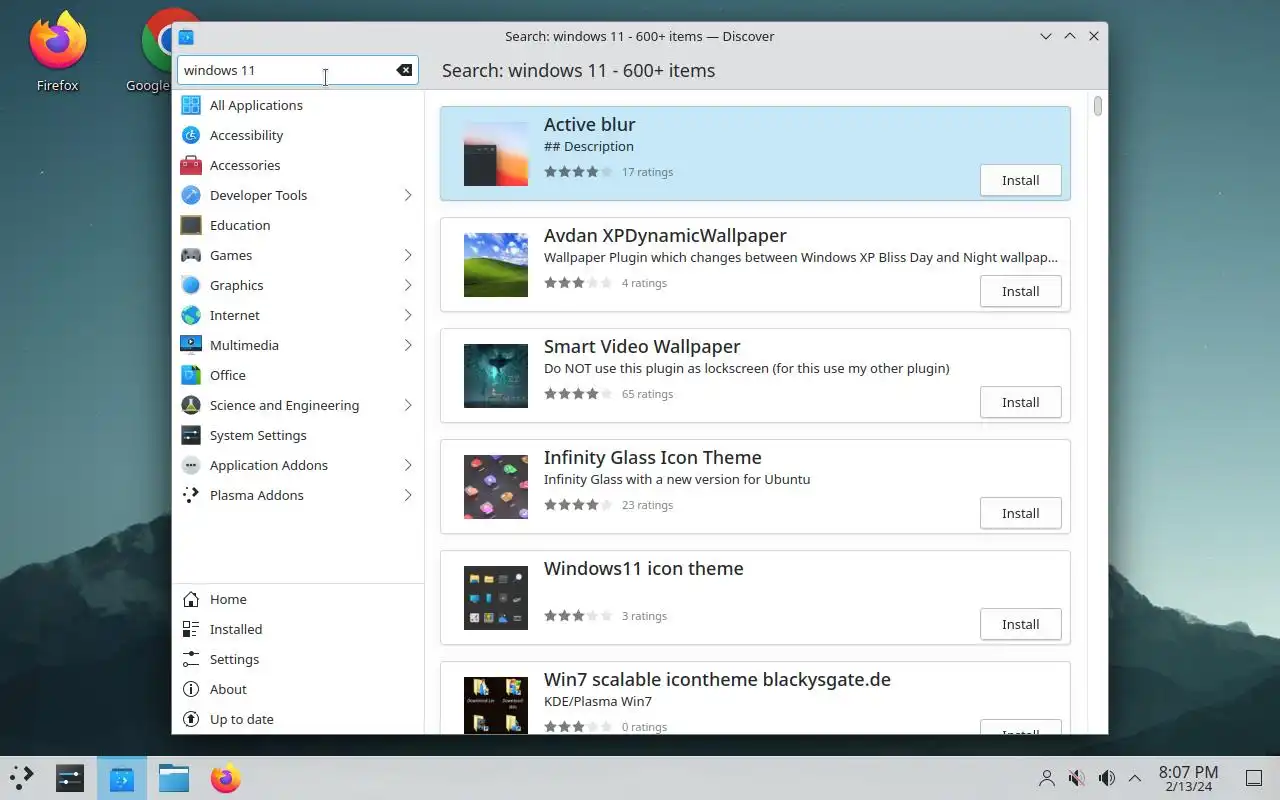Click the Application Addons icon
The image size is (1280, 800).
coord(191,465)
